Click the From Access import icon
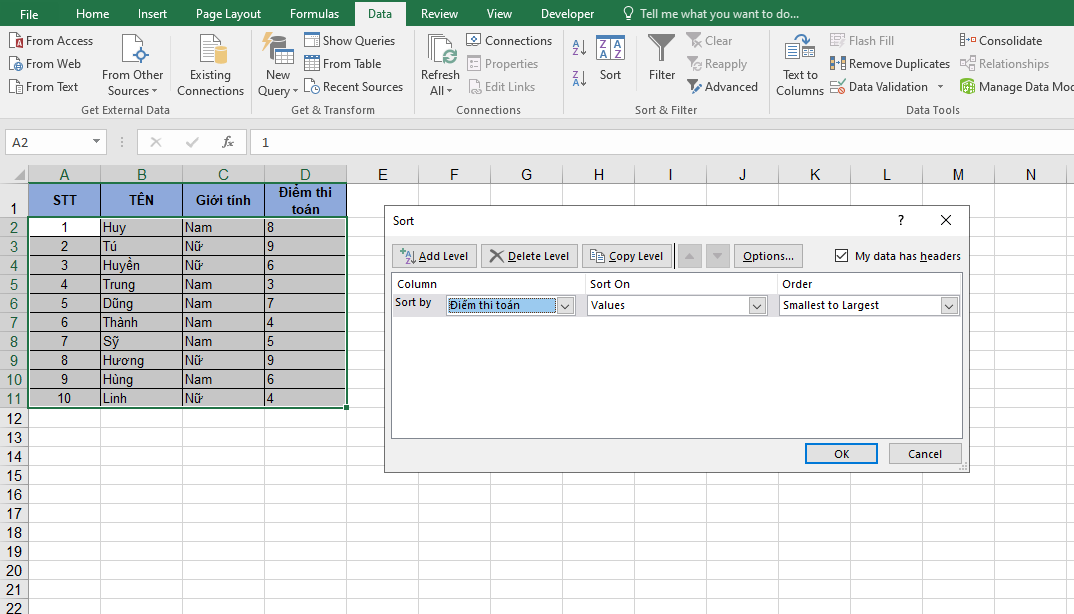The image size is (1074, 614). click(16, 41)
